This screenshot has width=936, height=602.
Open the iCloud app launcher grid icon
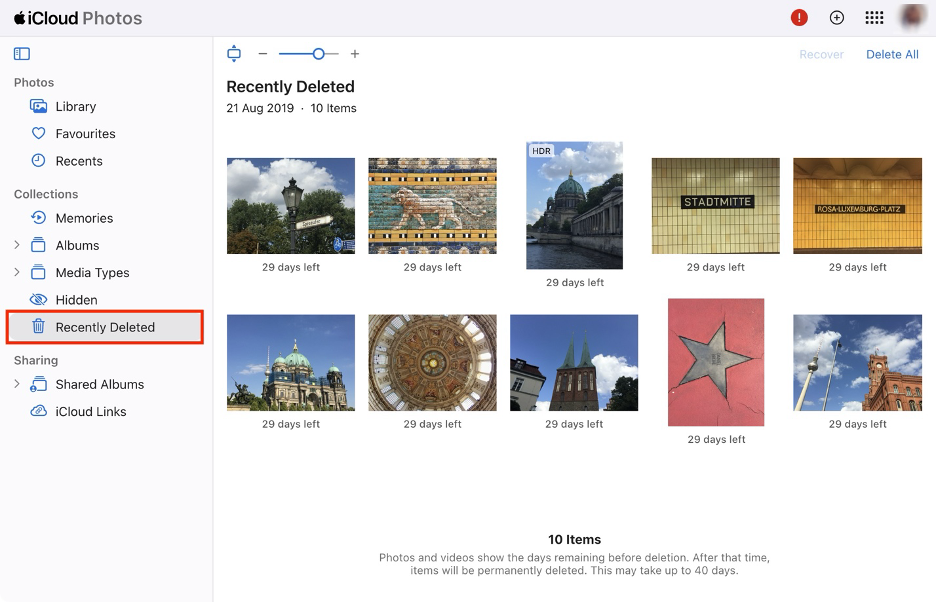[874, 17]
